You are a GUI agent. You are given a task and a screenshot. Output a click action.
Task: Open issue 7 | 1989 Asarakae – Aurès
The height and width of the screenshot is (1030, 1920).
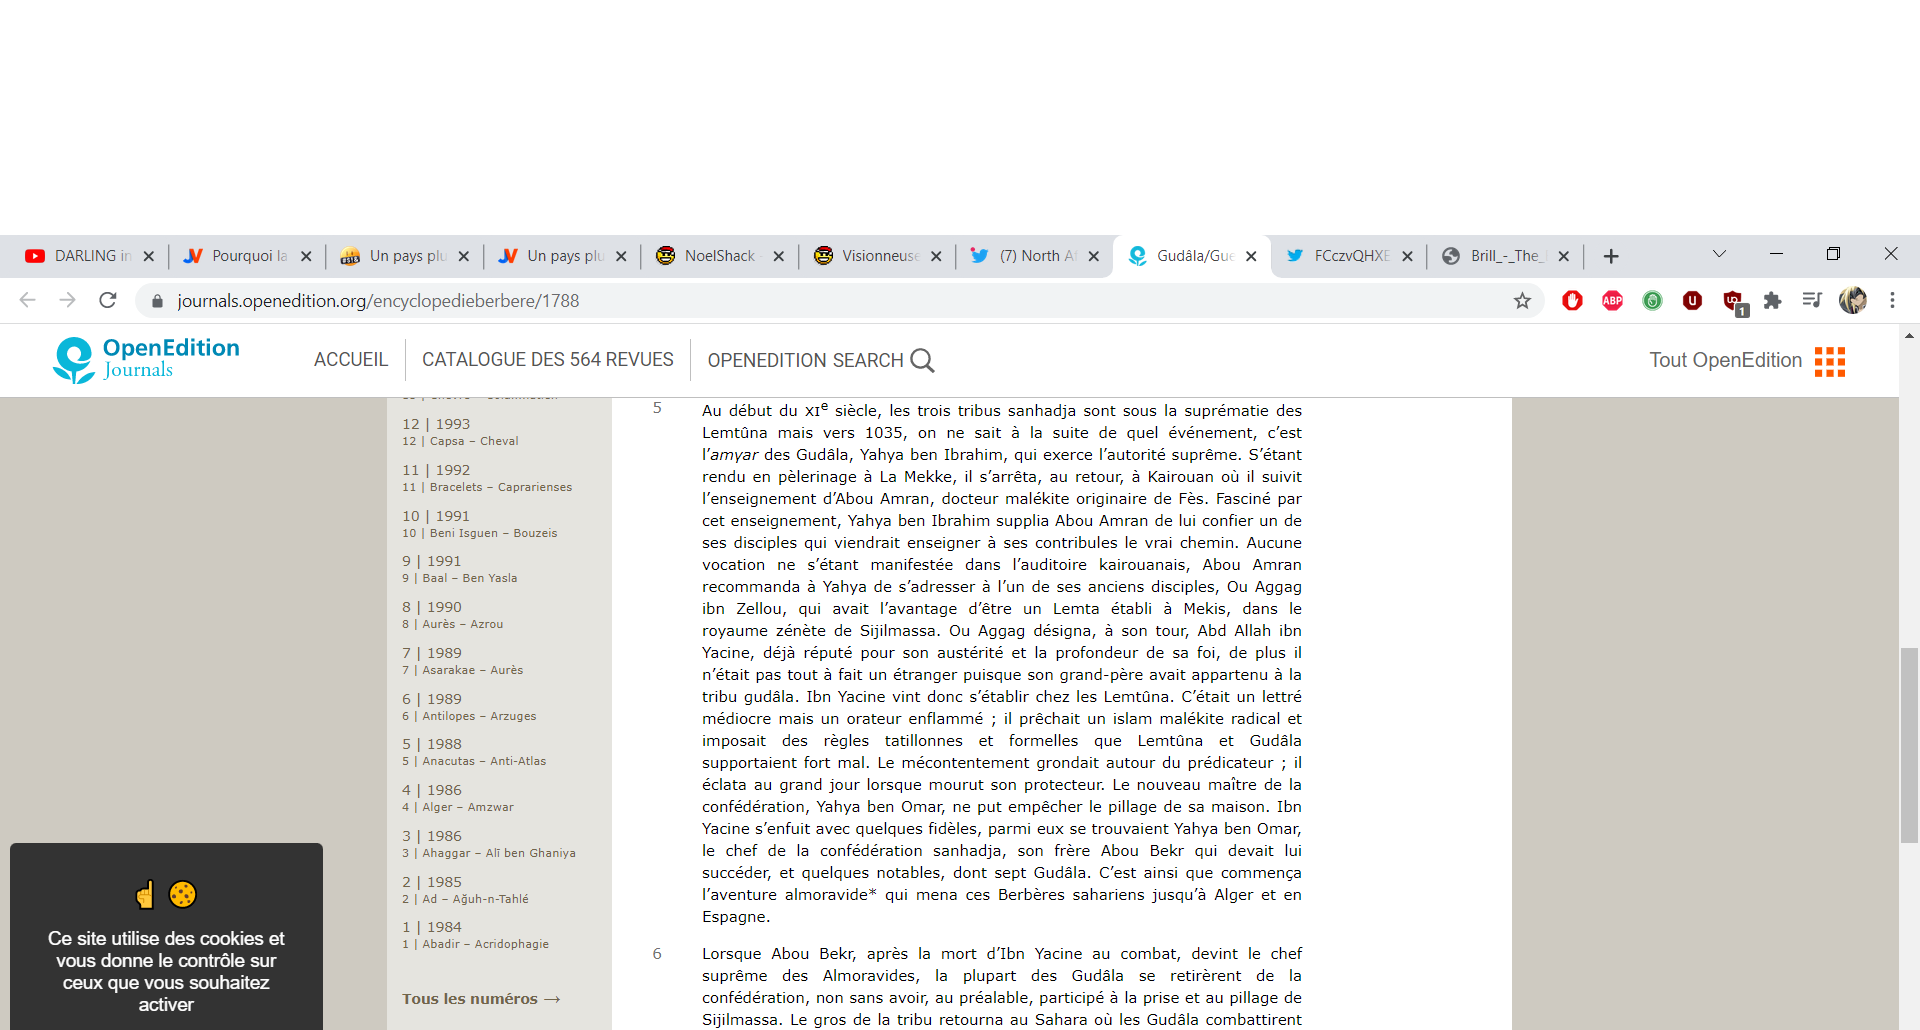[x=463, y=661]
